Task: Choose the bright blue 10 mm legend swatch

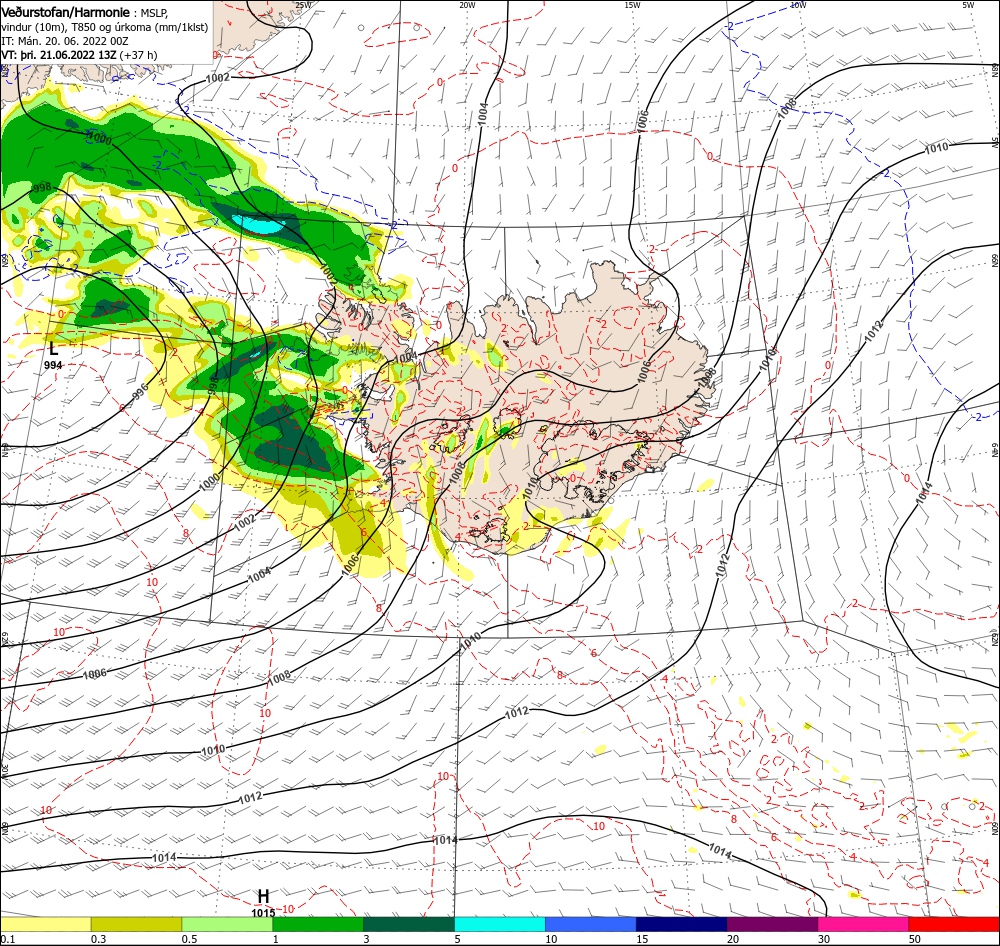Action: tap(591, 924)
